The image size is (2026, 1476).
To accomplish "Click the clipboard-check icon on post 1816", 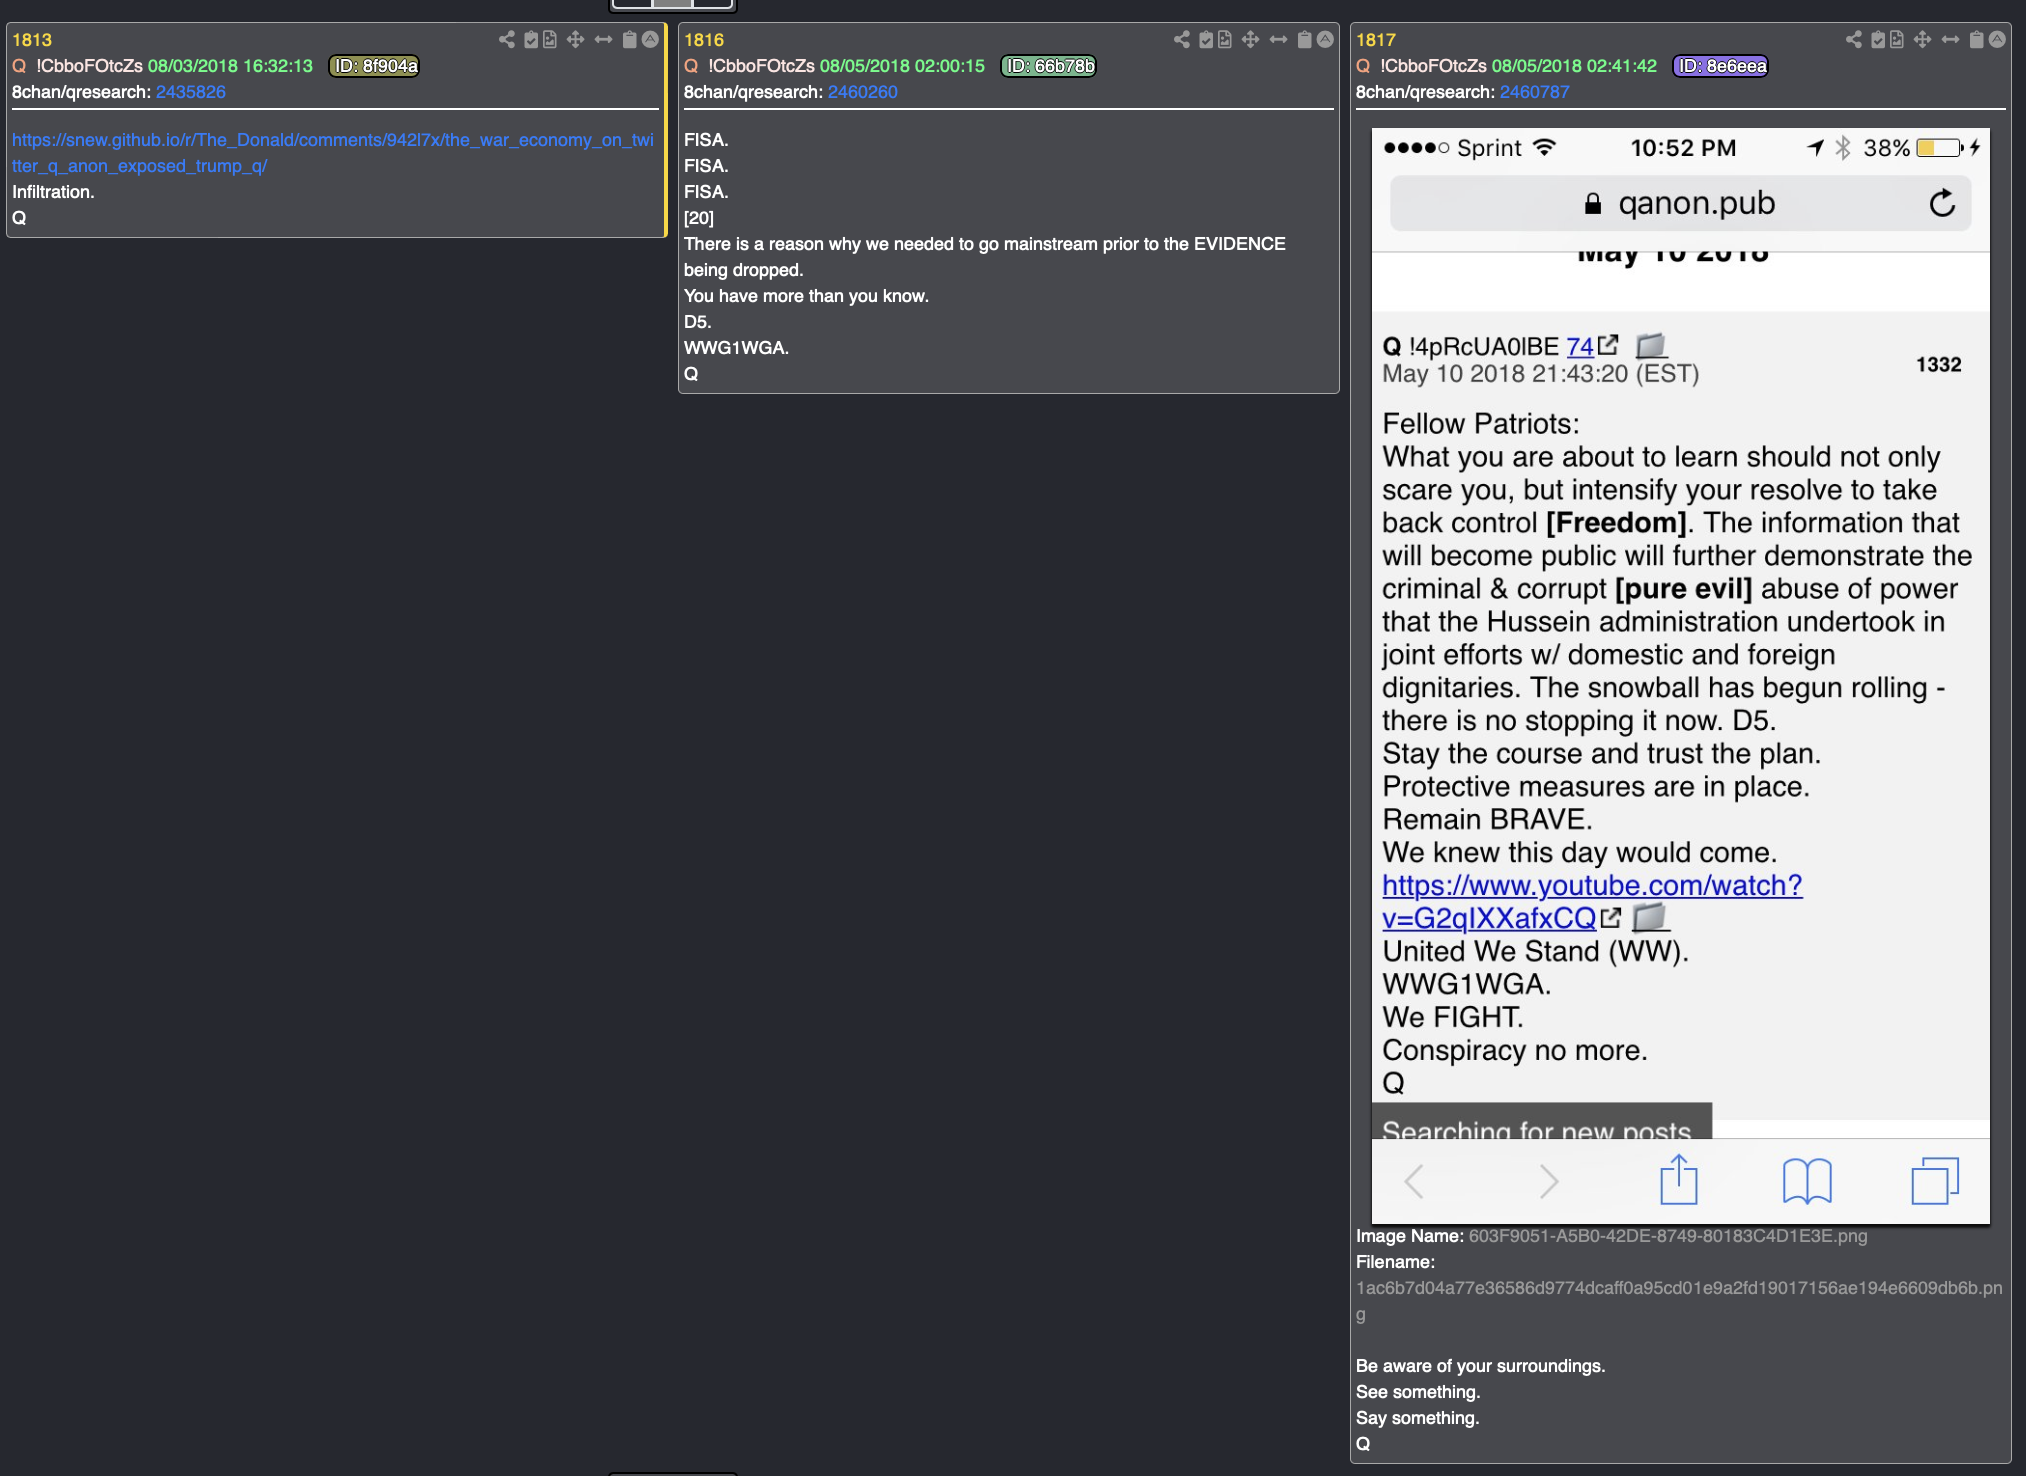I will click(1206, 40).
